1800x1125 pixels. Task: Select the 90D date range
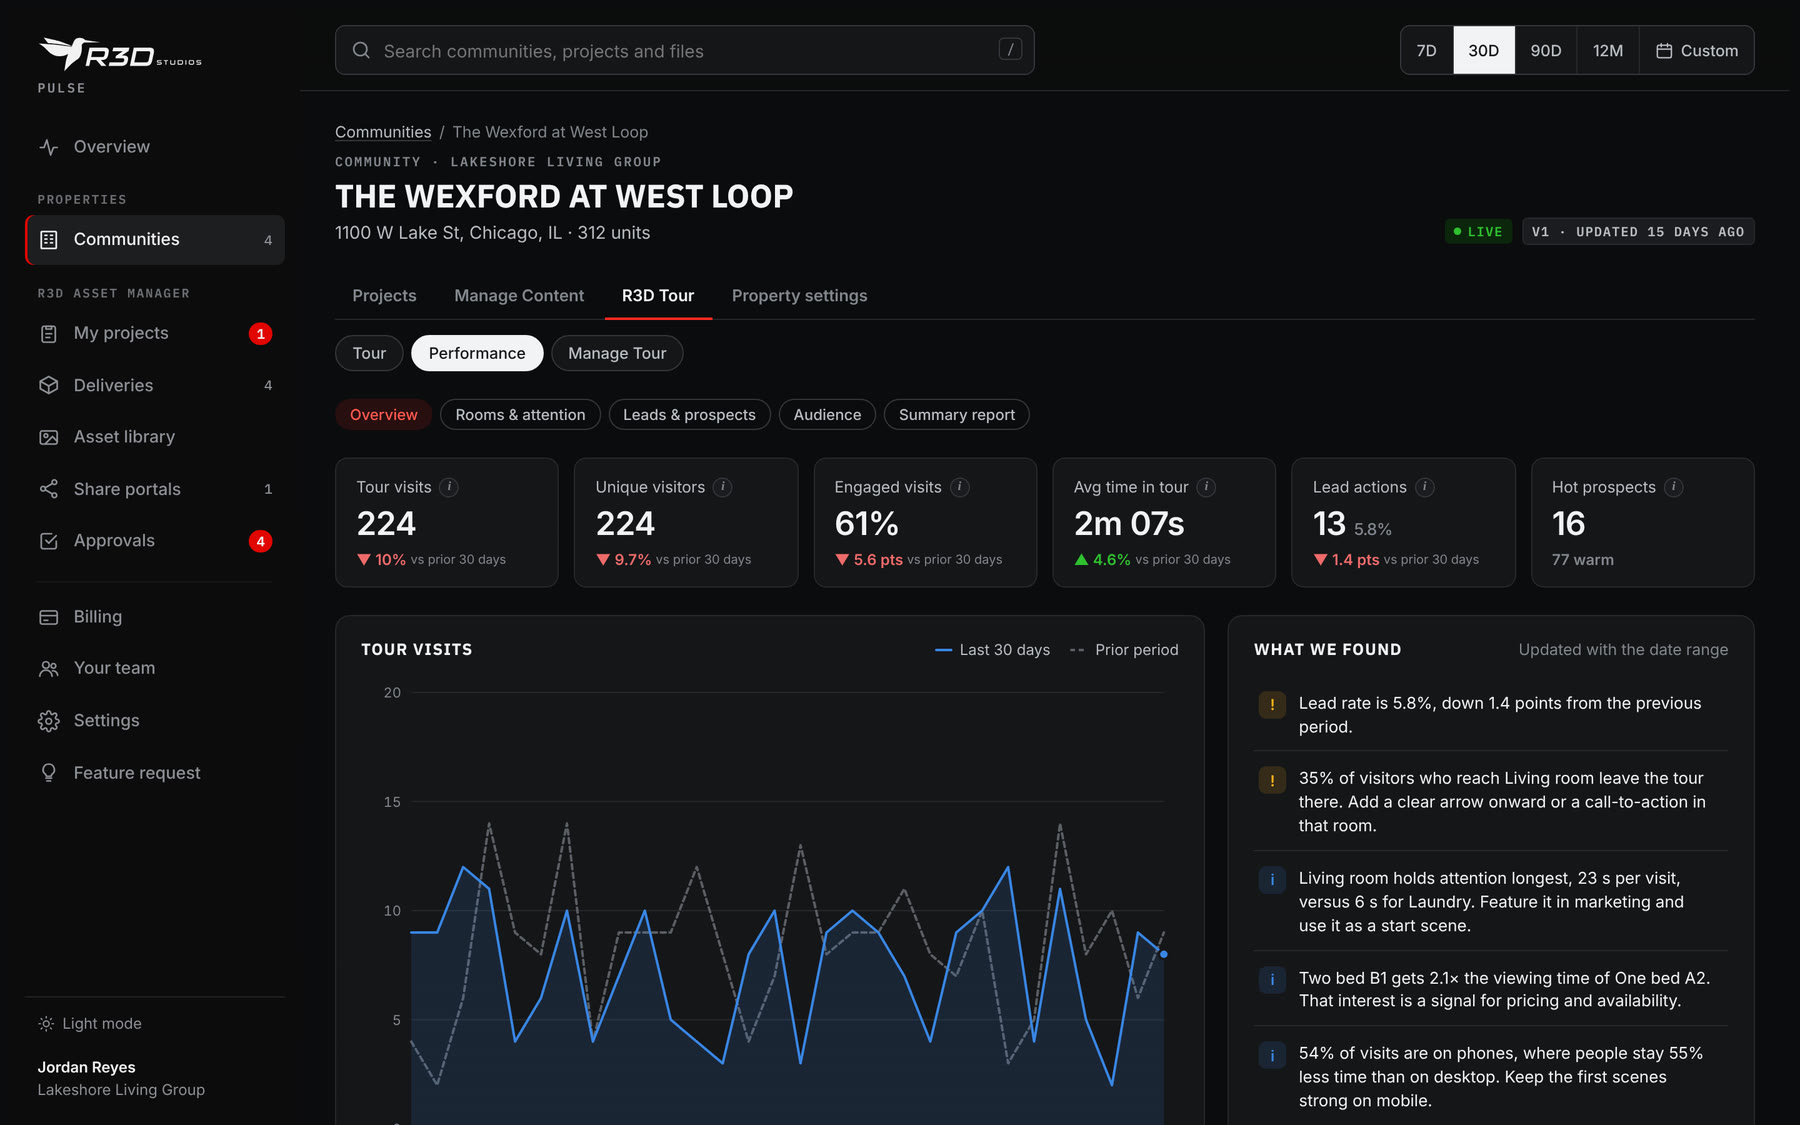coord(1546,51)
